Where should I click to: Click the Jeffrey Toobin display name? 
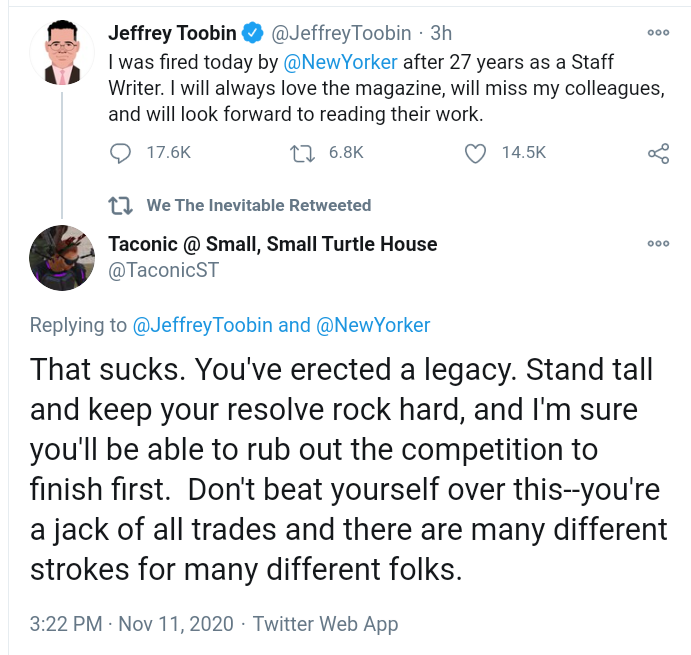172,33
